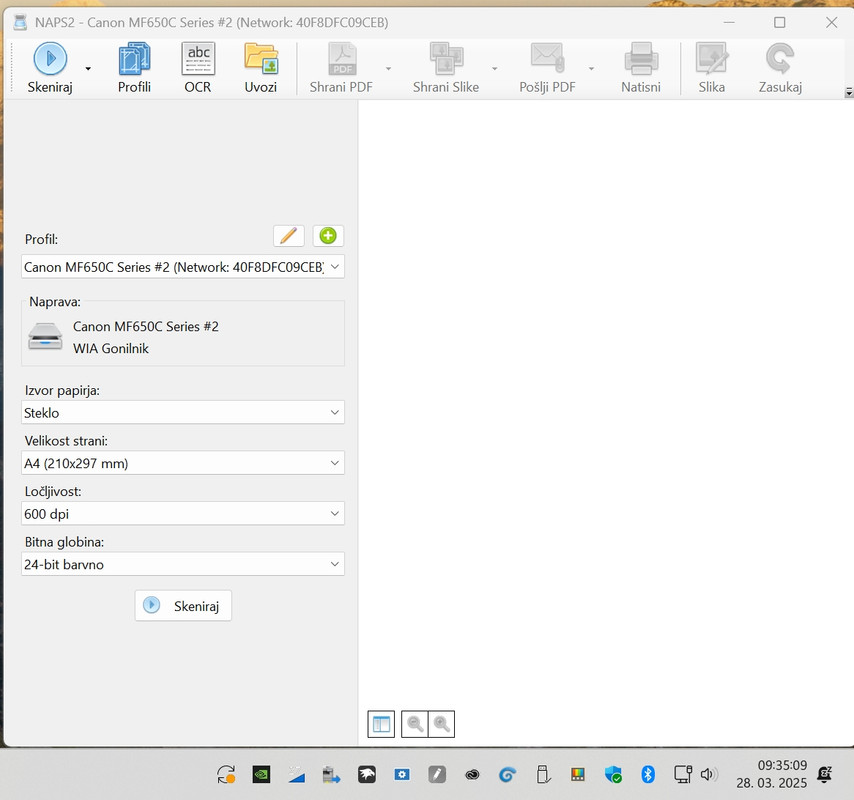This screenshot has width=854, height=800.
Task: Click the "Canon MF650C Series #2" device name
Action: (x=146, y=327)
